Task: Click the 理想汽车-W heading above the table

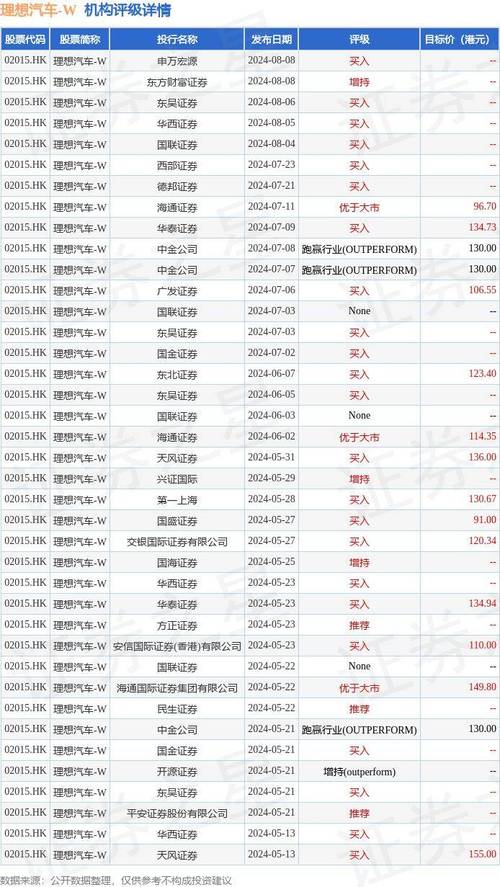Action: tap(36, 10)
